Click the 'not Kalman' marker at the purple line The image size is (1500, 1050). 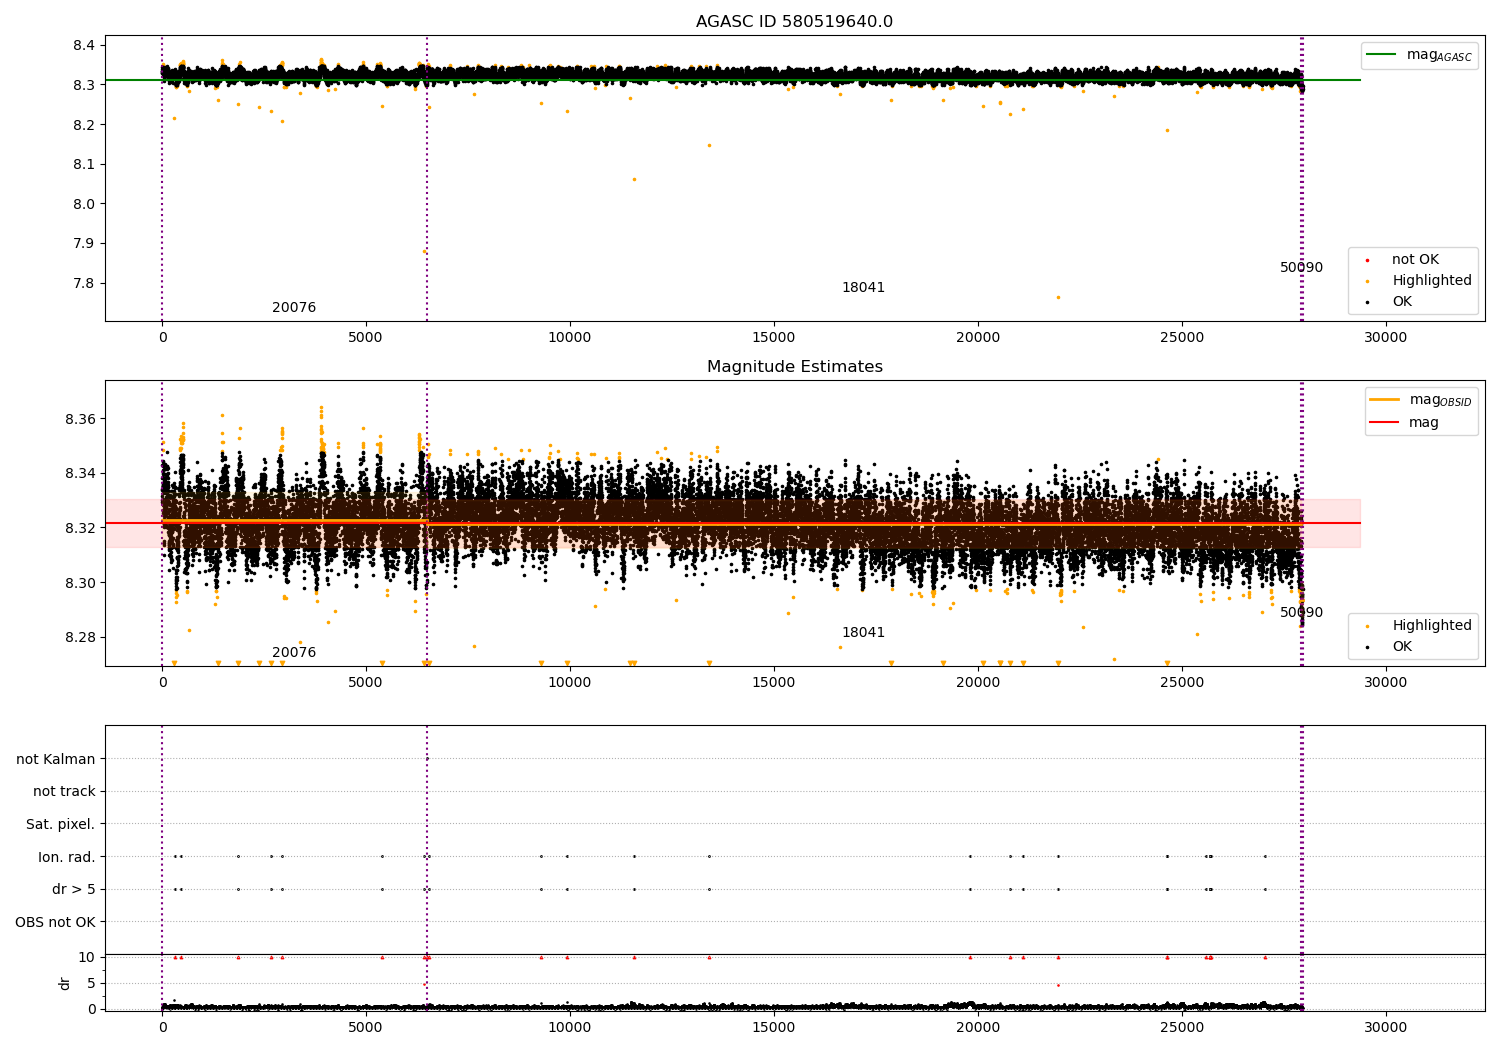pyautogui.click(x=427, y=759)
